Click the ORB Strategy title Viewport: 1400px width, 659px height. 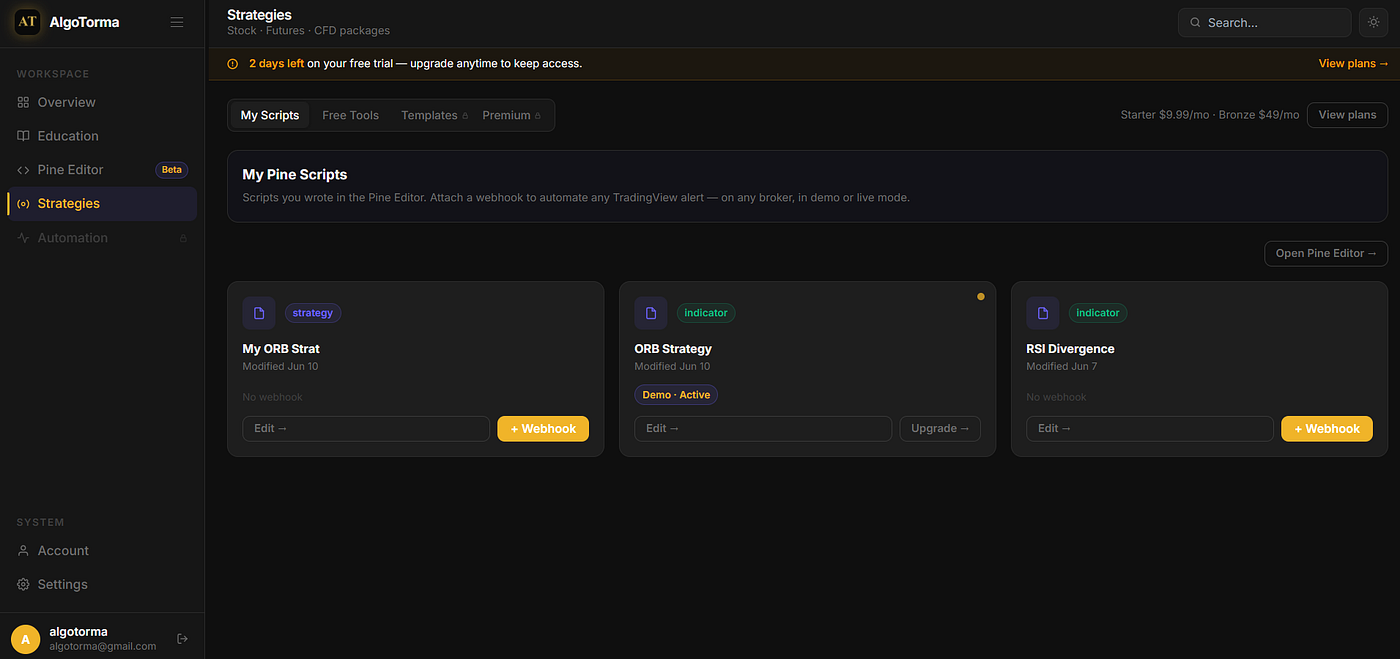point(673,349)
